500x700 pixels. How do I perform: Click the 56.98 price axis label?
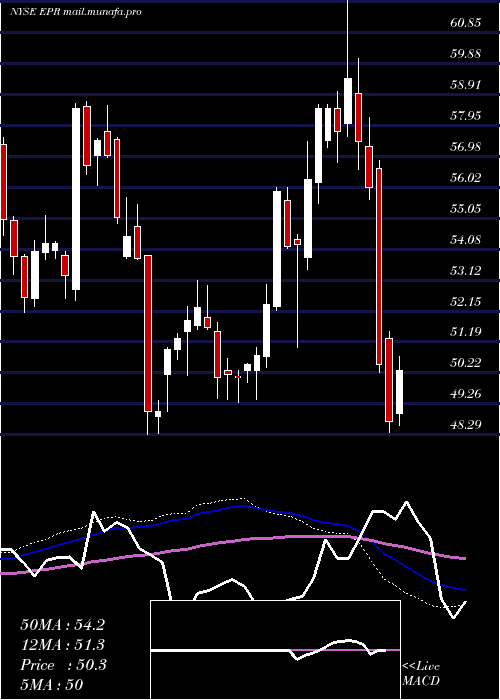tap(466, 146)
